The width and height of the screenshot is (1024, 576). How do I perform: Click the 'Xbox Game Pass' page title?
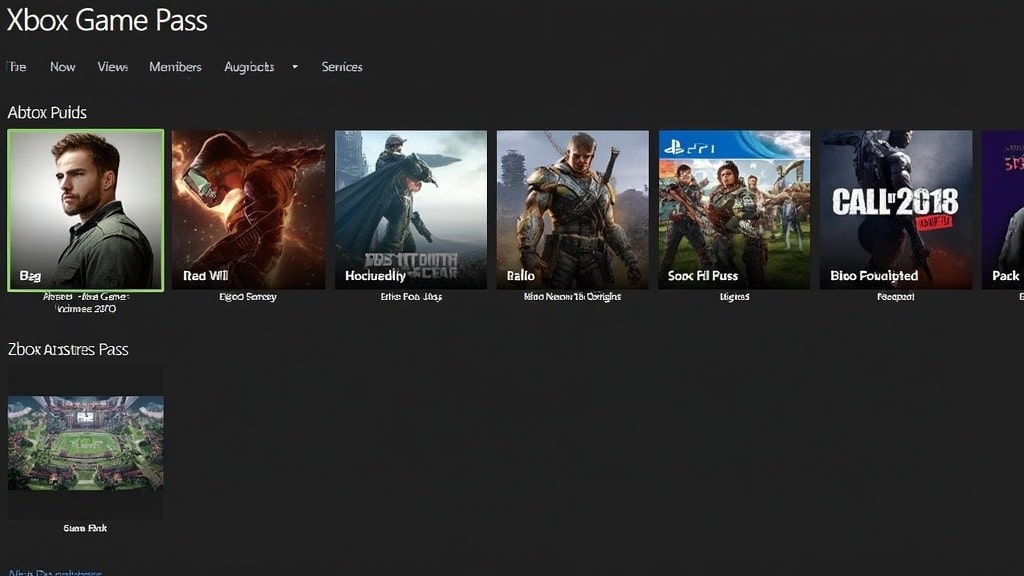click(107, 20)
